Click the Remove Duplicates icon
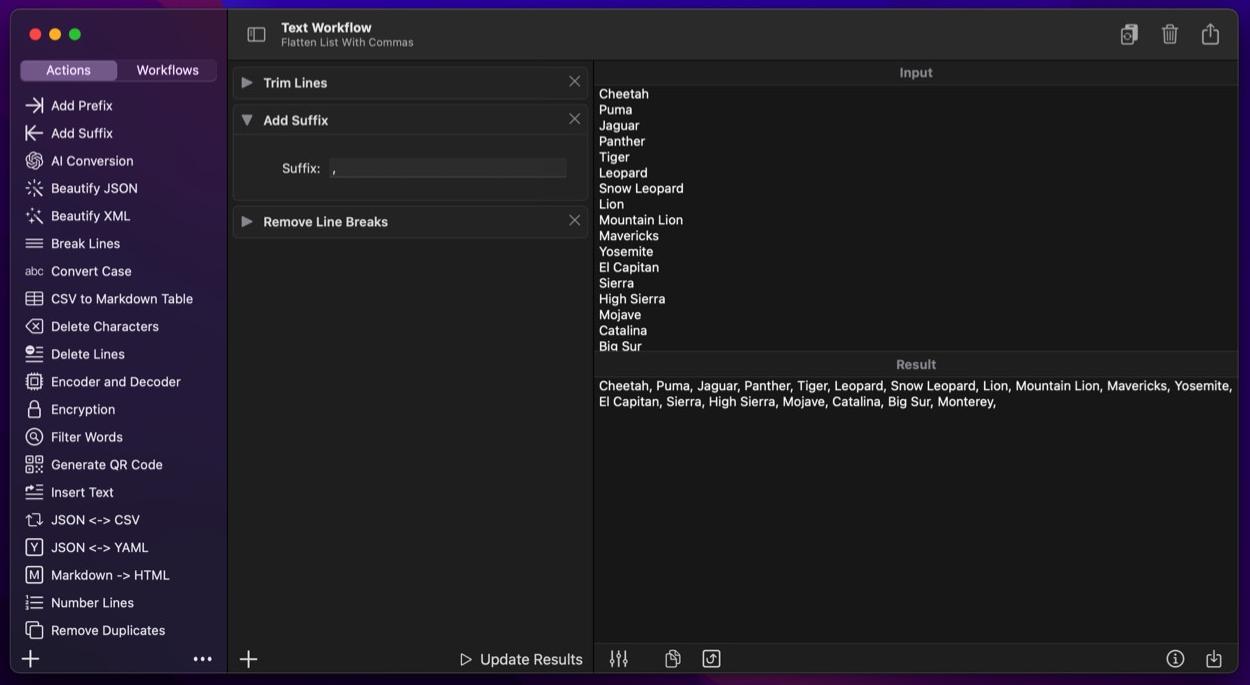This screenshot has width=1250, height=685. click(x=34, y=630)
